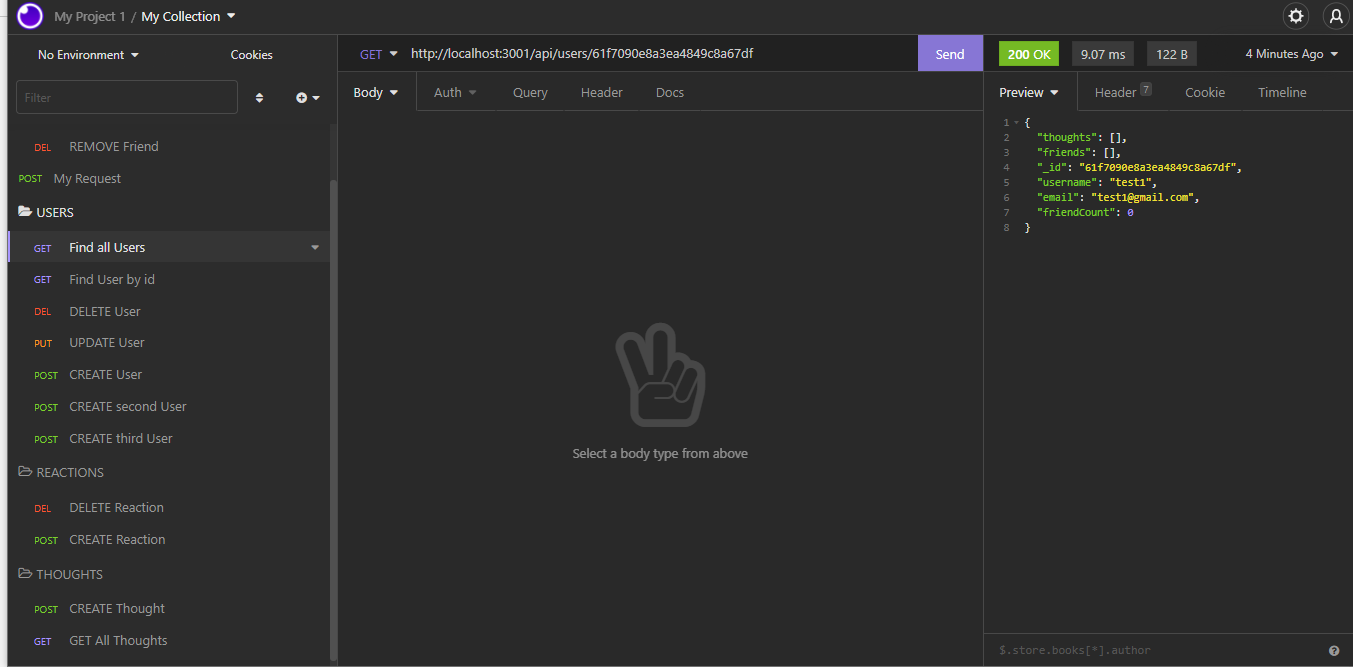The image size is (1353, 667).
Task: Select the Find User by id request
Action: click(168, 280)
